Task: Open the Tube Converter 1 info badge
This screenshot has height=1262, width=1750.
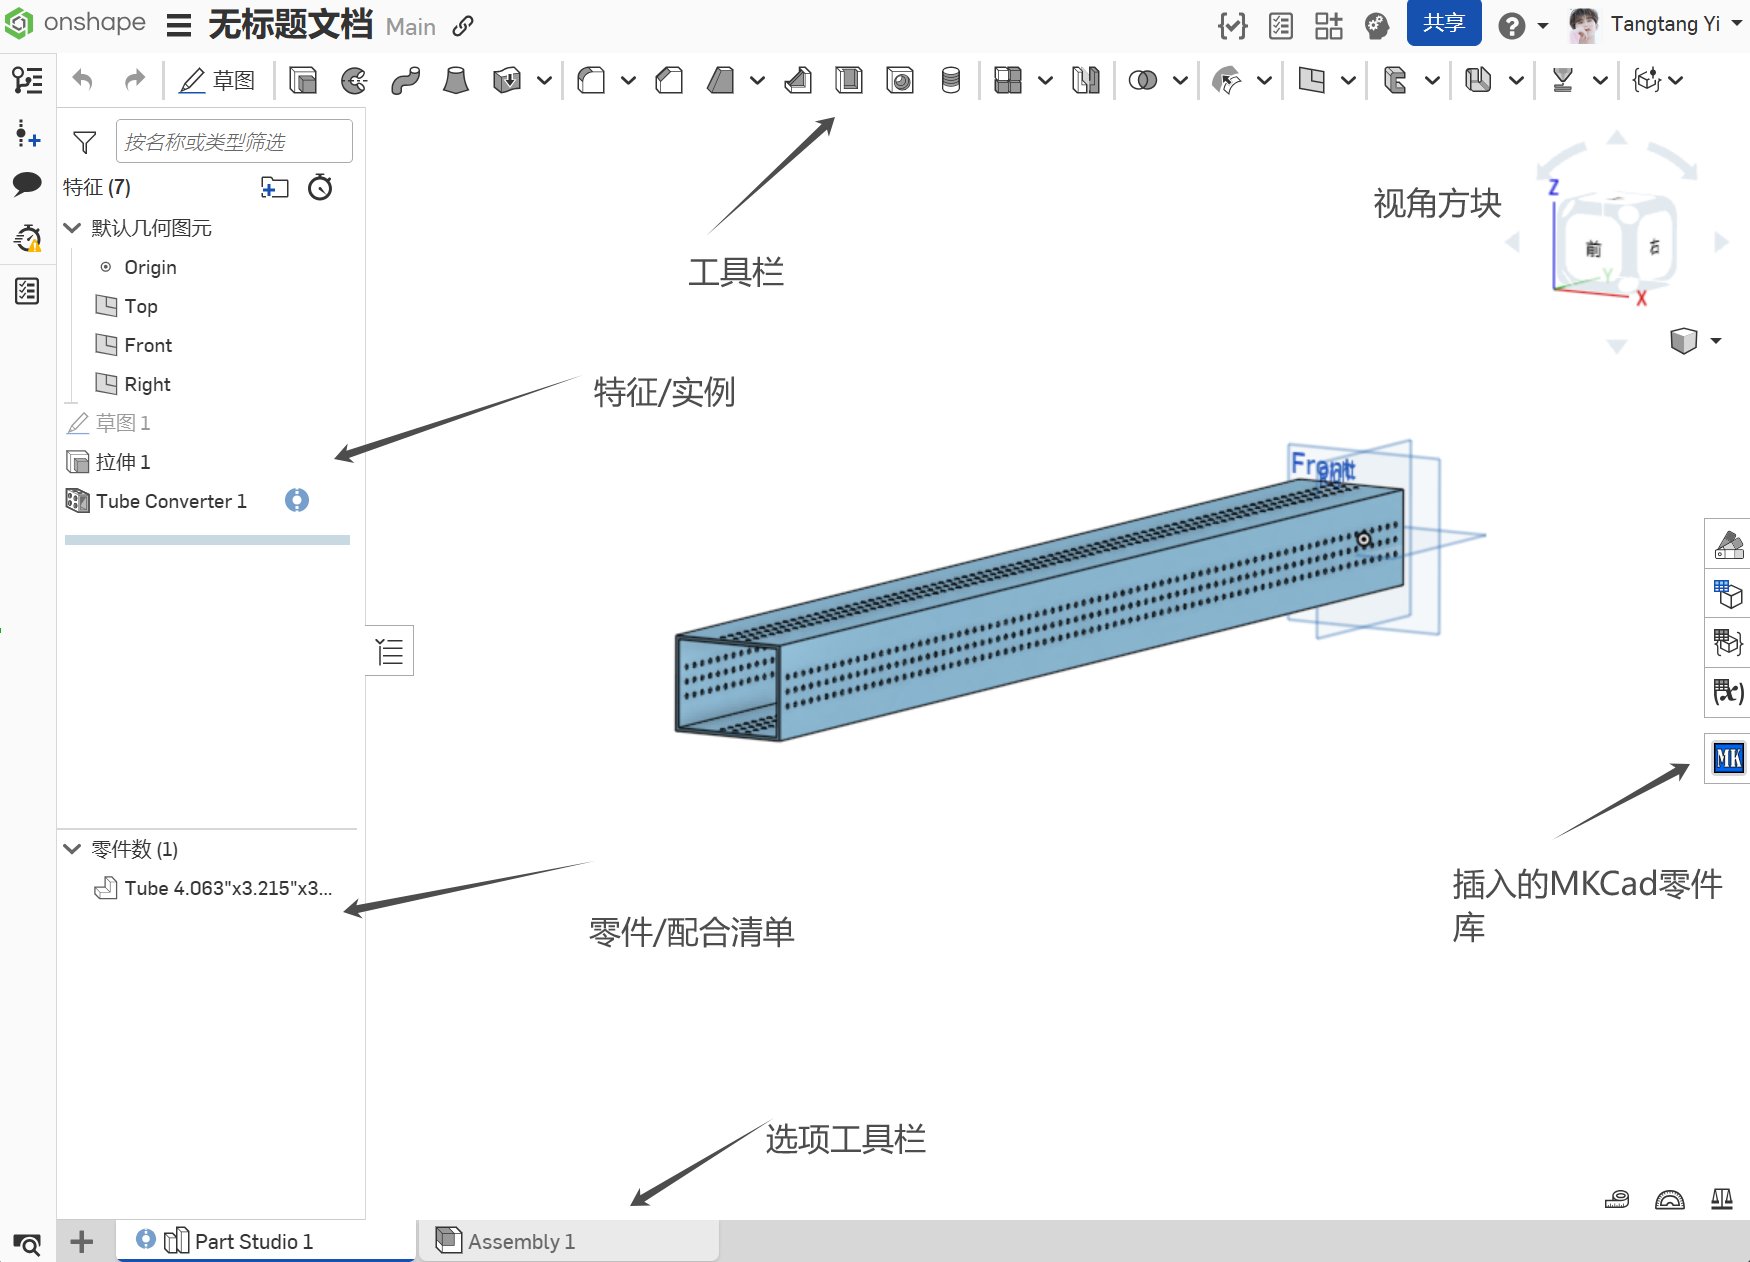Action: pos(297,500)
